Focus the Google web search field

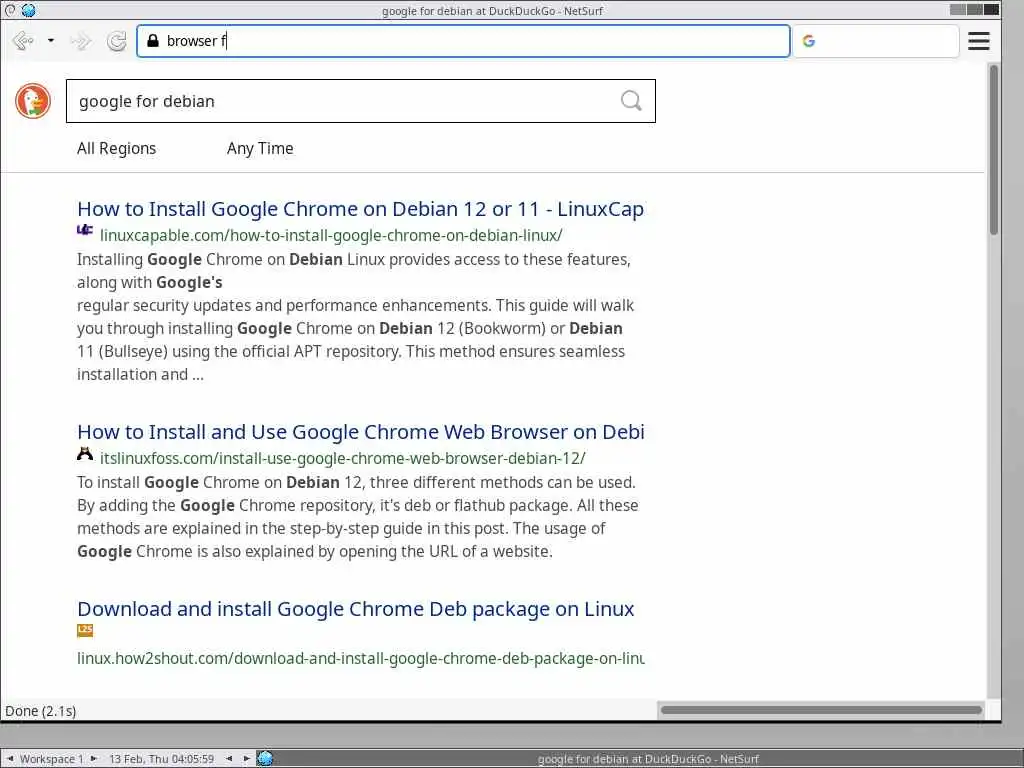tap(876, 41)
